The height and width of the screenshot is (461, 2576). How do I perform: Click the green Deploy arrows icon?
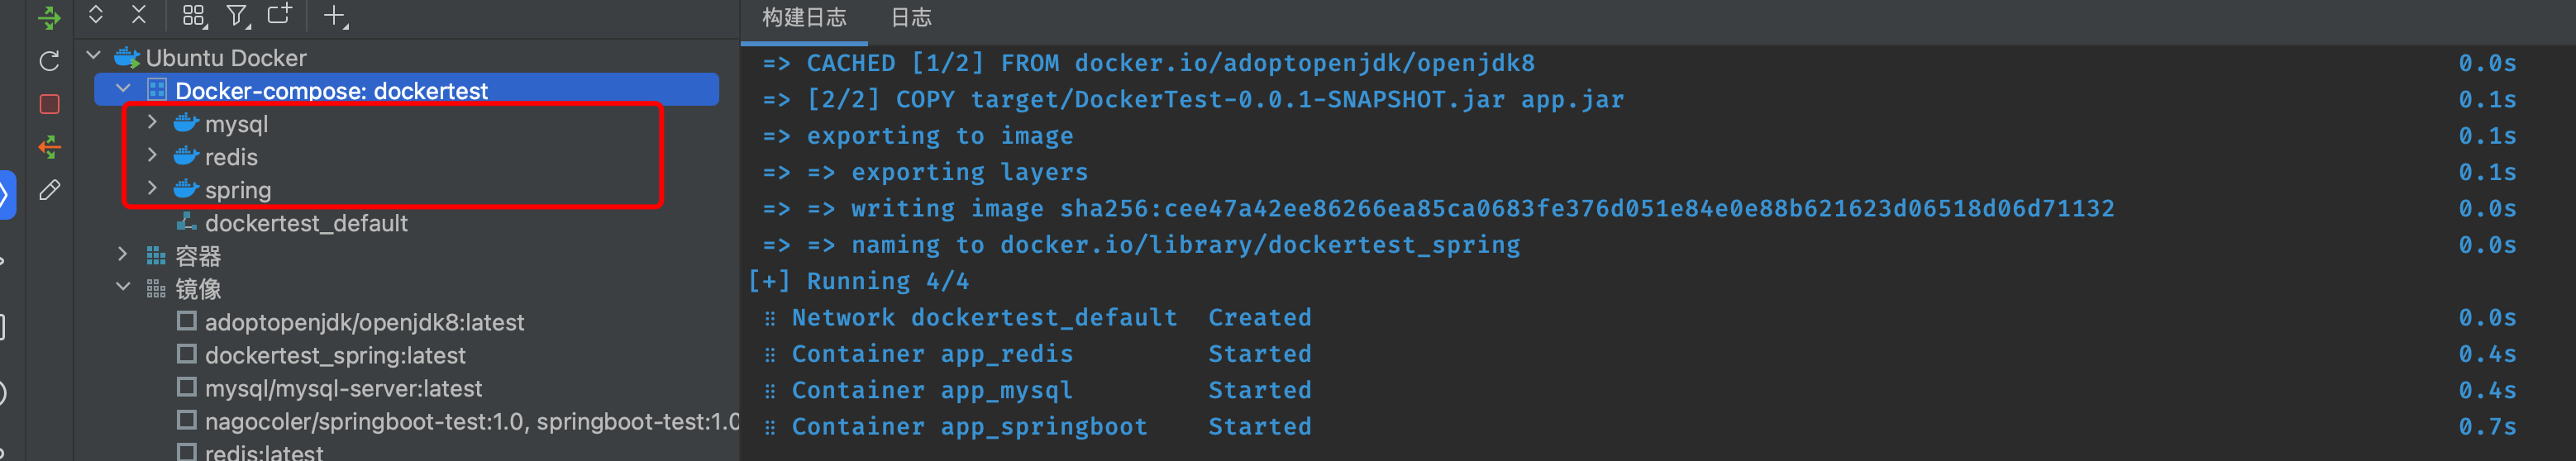[x=49, y=17]
